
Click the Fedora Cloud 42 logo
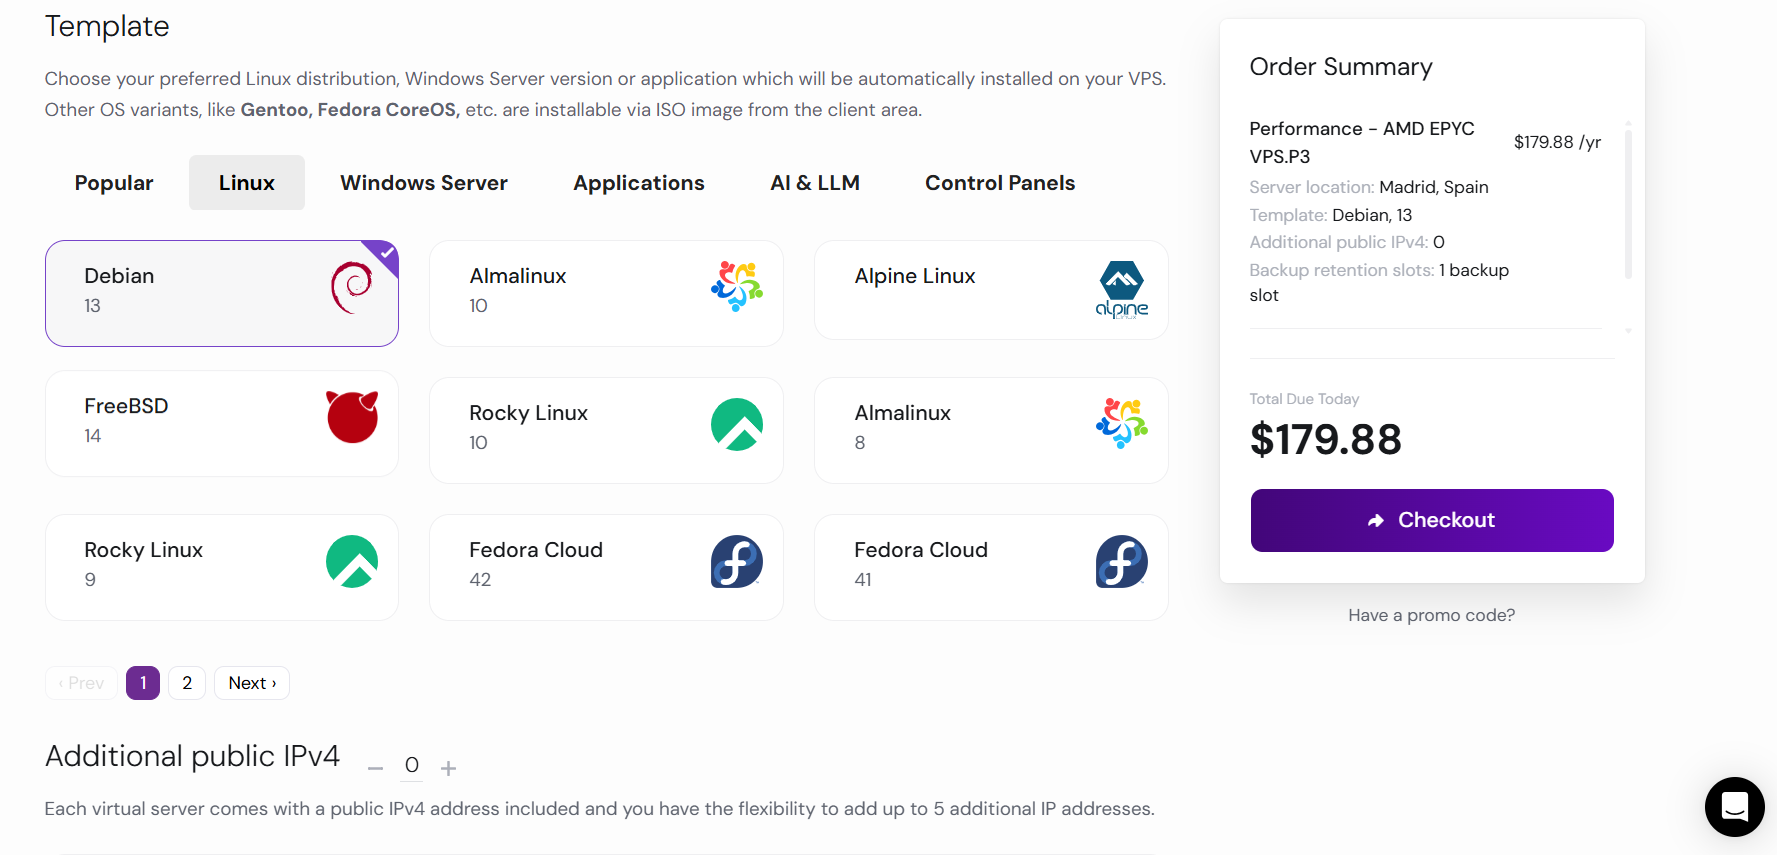(737, 561)
